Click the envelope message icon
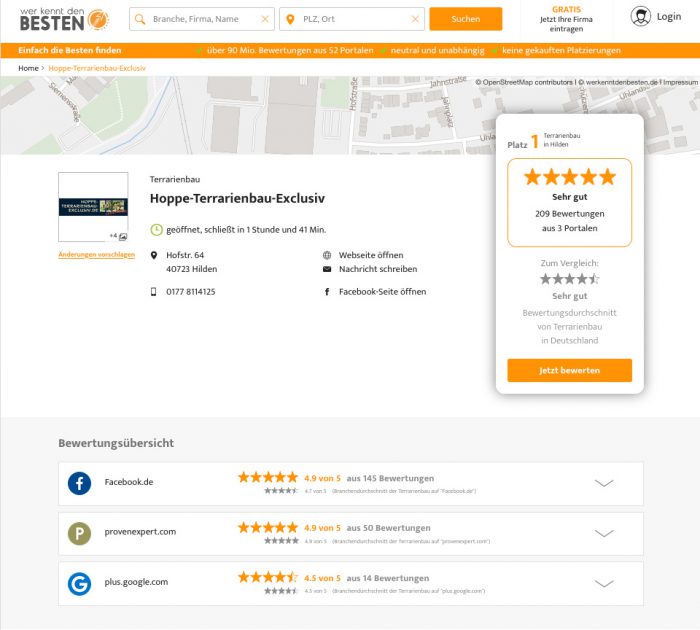This screenshot has height=630, width=700. tap(327, 269)
